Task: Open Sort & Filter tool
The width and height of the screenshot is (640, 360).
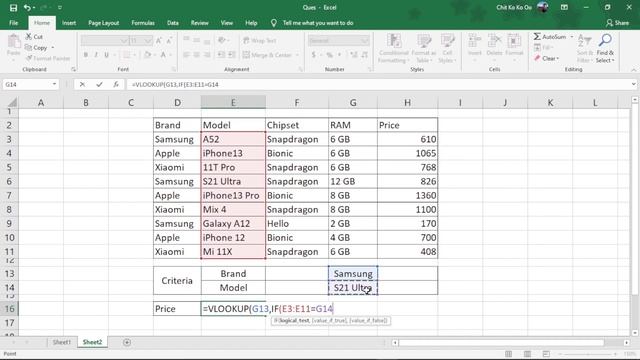Action: point(584,48)
